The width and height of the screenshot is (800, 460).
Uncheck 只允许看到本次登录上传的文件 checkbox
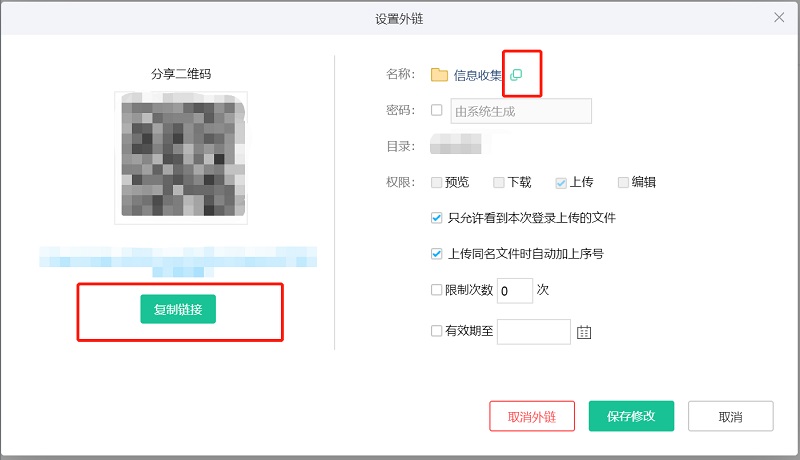click(x=436, y=218)
